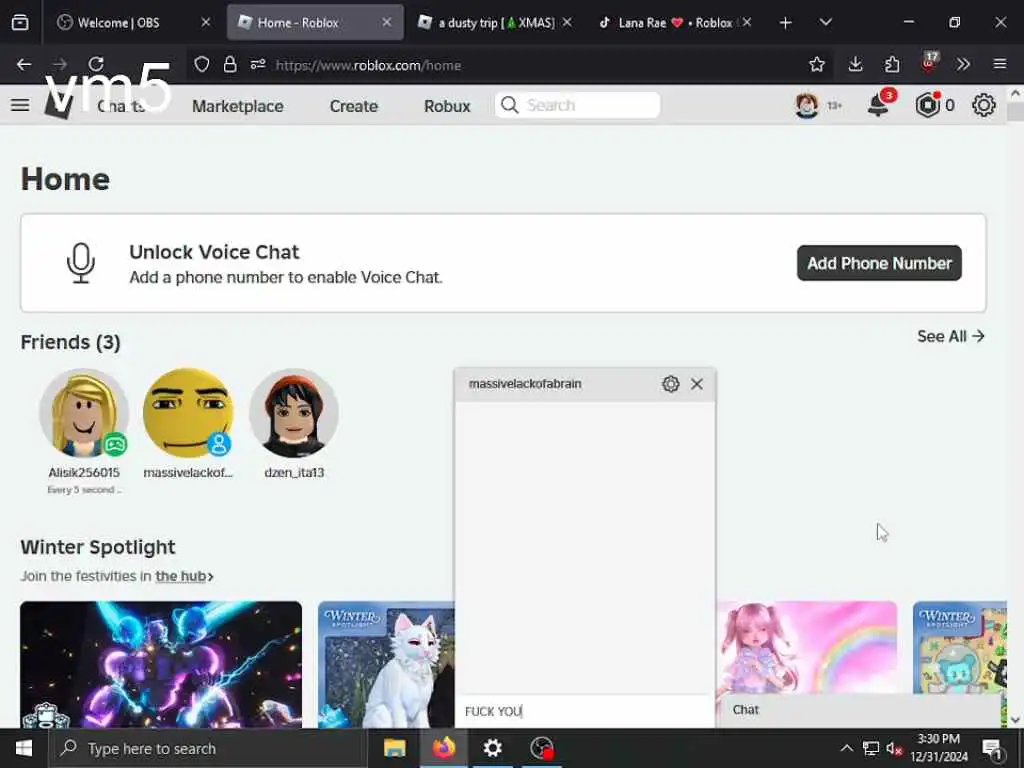Open the Robux balance icon
Image resolution: width=1024 pixels, height=768 pixels.
point(927,105)
